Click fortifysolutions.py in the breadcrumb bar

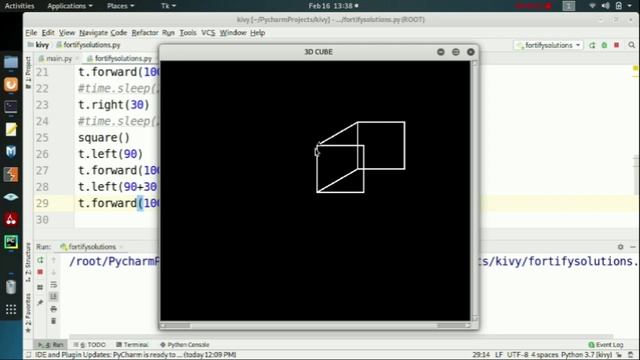(88, 45)
